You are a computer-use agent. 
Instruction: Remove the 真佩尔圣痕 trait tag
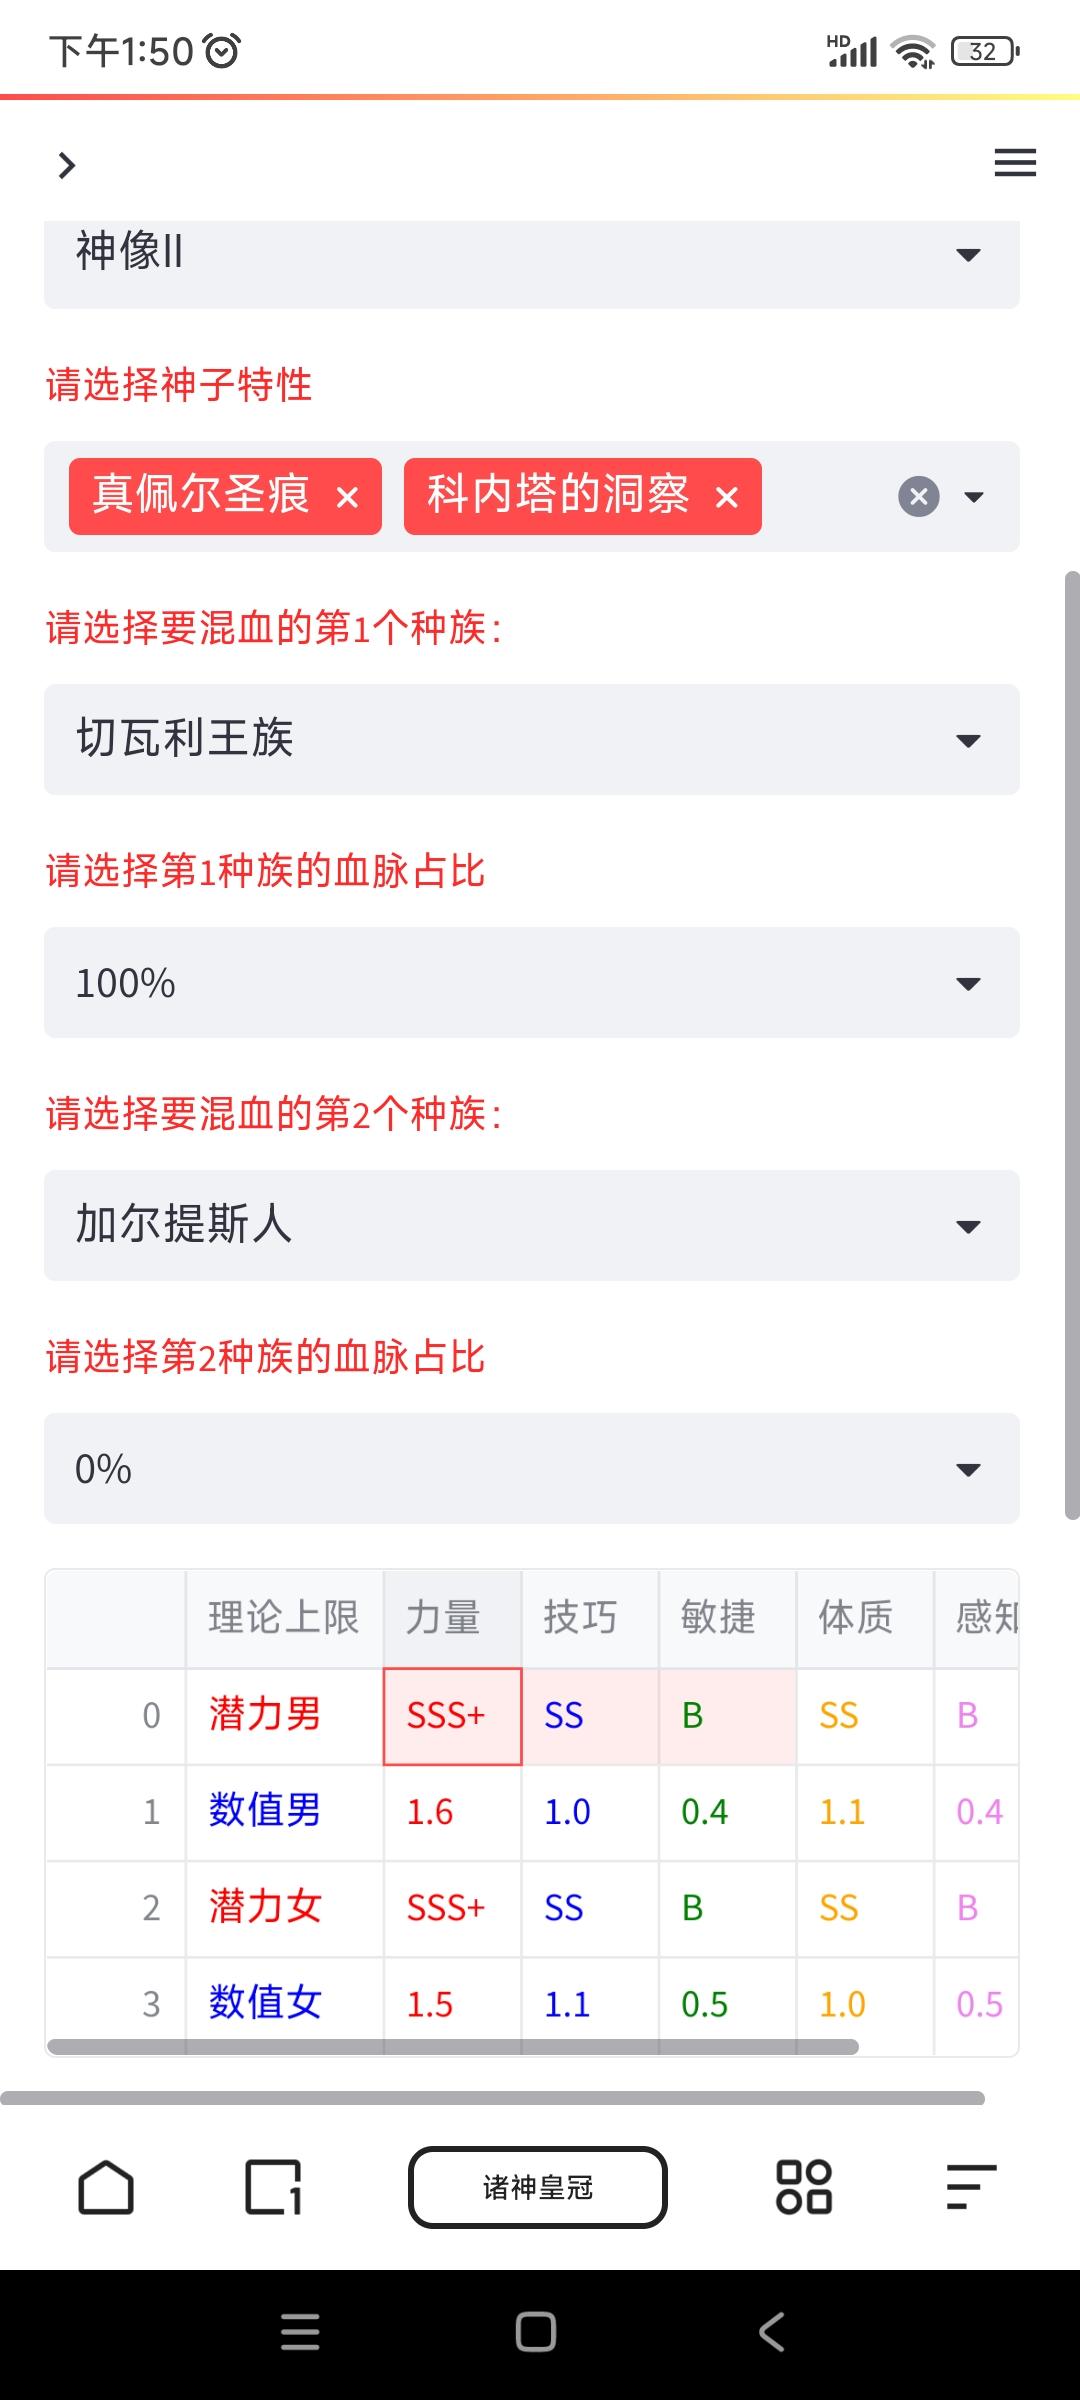coord(347,497)
